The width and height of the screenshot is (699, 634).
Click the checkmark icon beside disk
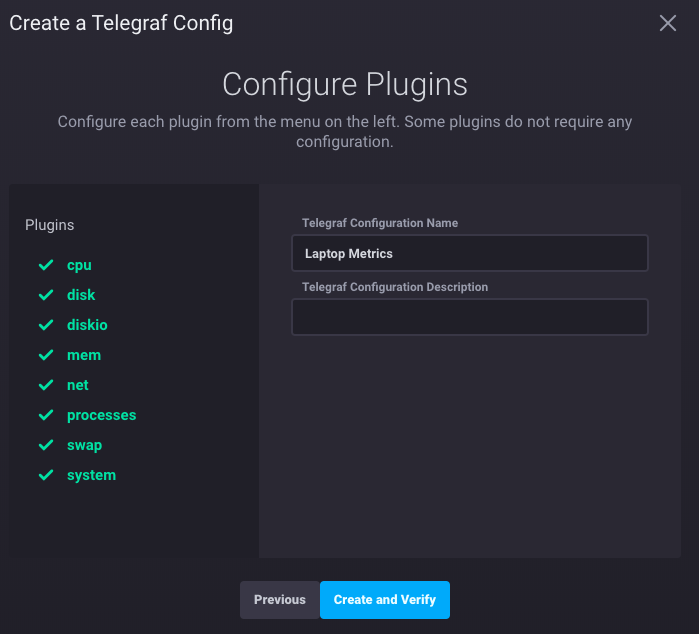pyautogui.click(x=46, y=295)
